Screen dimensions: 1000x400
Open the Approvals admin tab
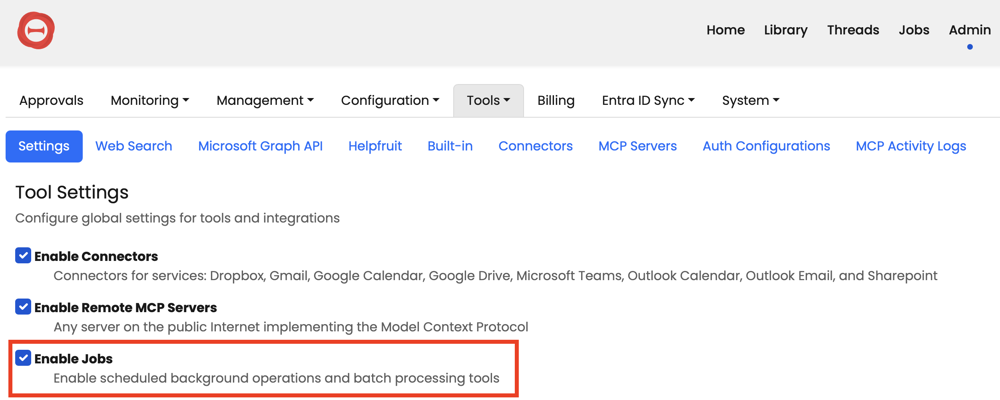[x=51, y=100]
